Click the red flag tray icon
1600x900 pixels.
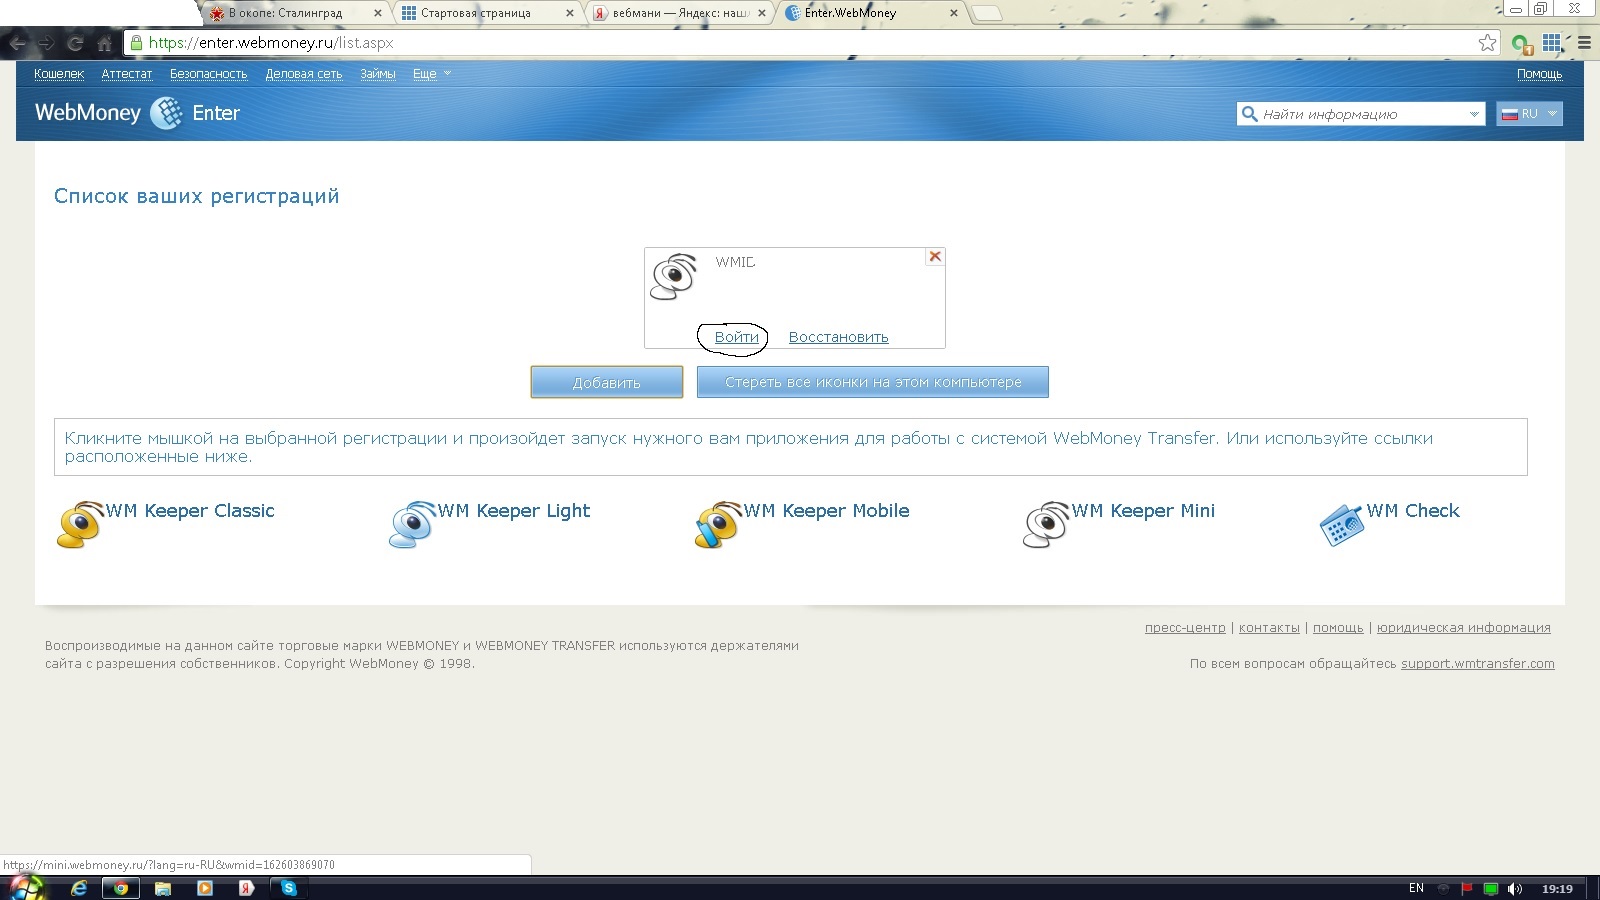[1467, 888]
